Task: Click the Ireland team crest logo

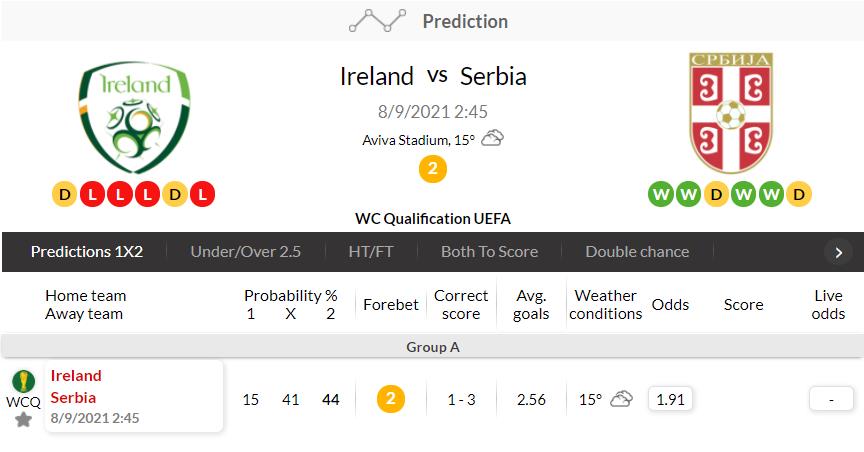Action: 135,117
